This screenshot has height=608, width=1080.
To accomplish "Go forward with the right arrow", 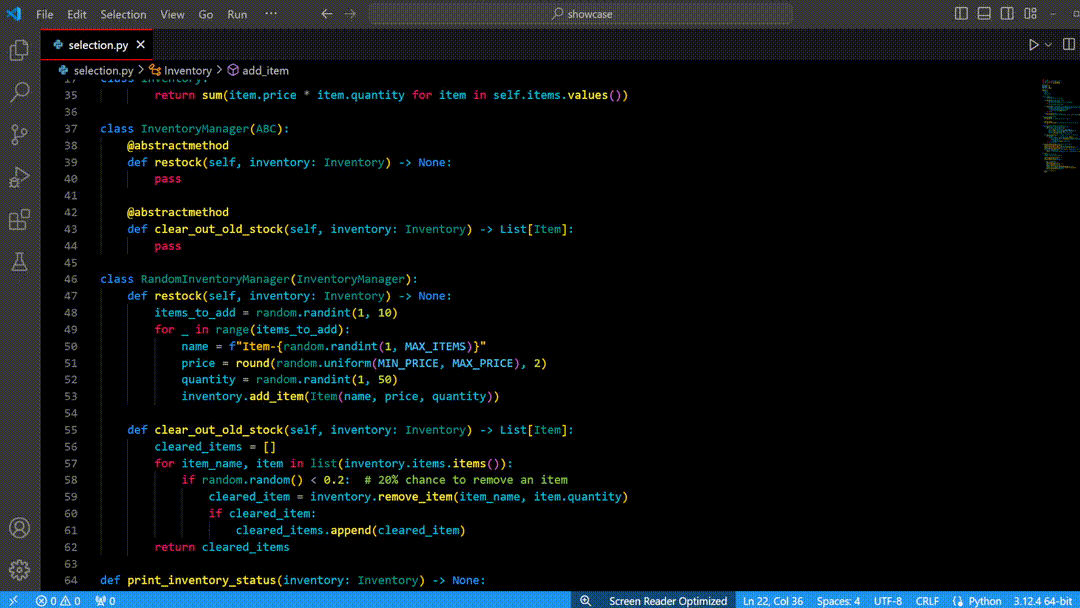I will coord(350,14).
